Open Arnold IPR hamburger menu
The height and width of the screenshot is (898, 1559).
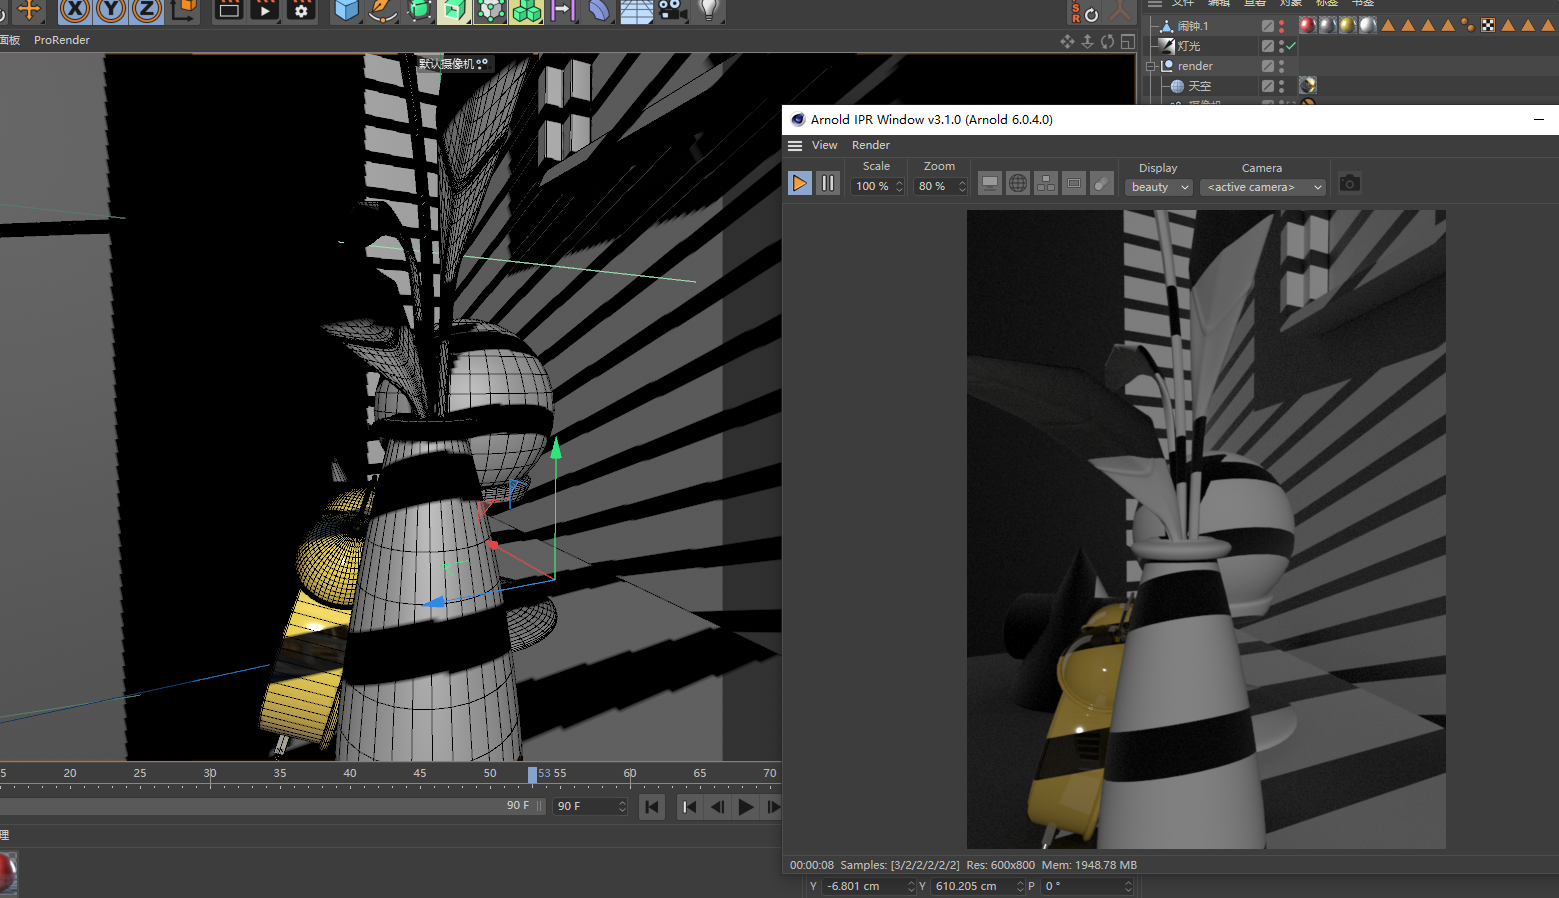[x=795, y=145]
